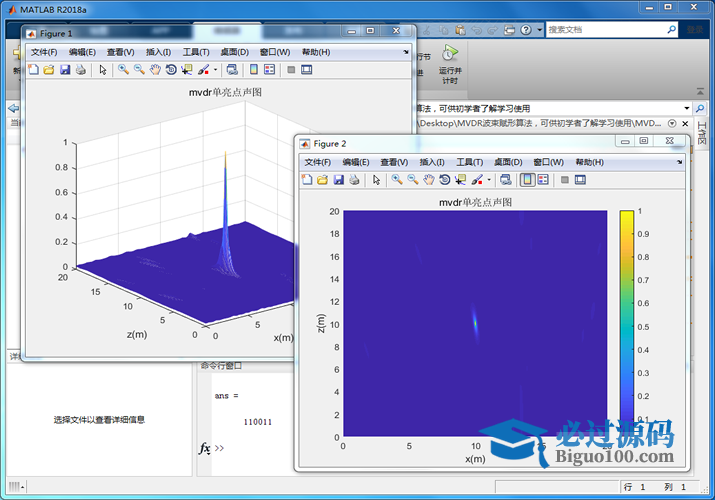This screenshot has width=715, height=500.
Task: Open file icon in Figure 2 toolbar
Action: [x=322, y=180]
